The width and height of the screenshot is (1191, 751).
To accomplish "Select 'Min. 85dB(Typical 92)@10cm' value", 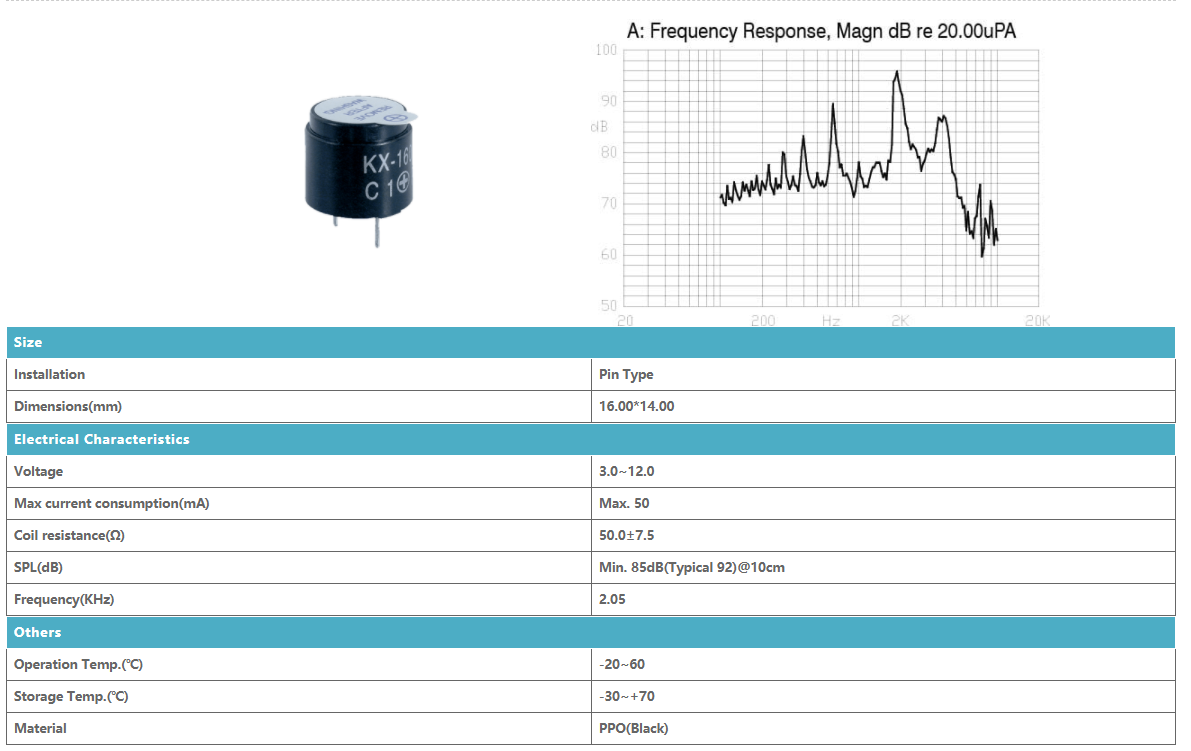I will coord(692,567).
